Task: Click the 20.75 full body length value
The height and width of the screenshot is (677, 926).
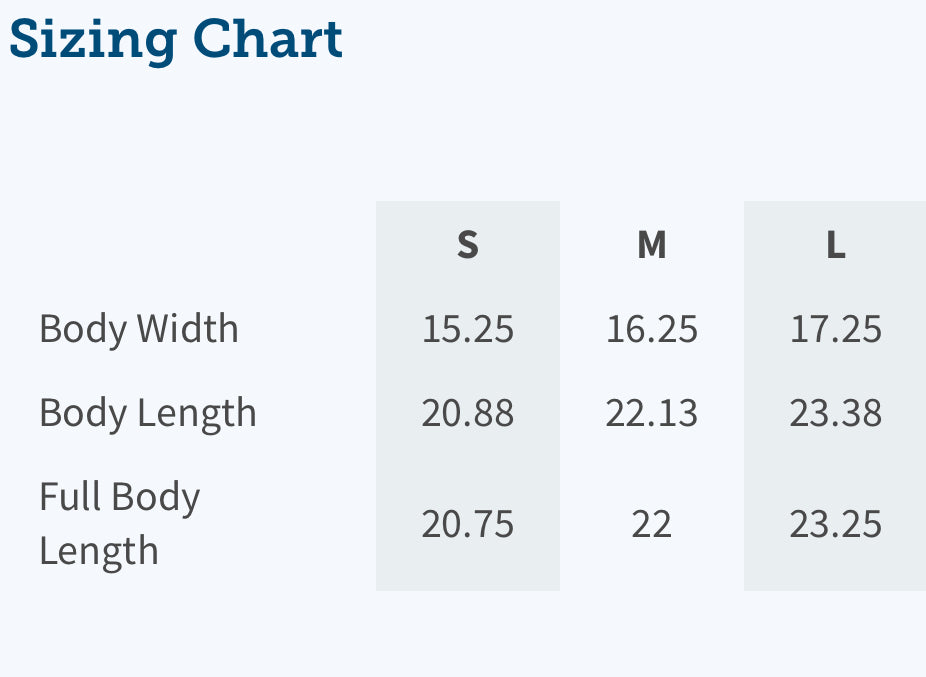Action: tap(468, 524)
